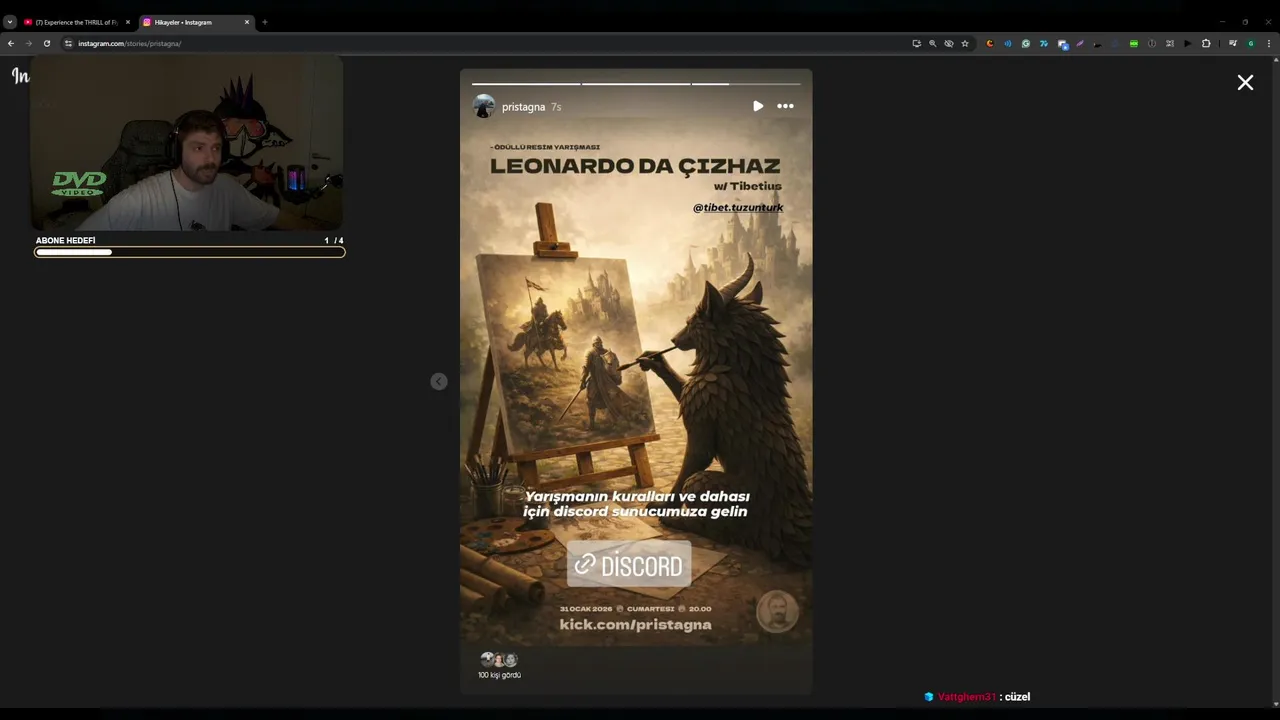Open the tab search dropdown
Screen dimensions: 1280x720
pos(10,22)
